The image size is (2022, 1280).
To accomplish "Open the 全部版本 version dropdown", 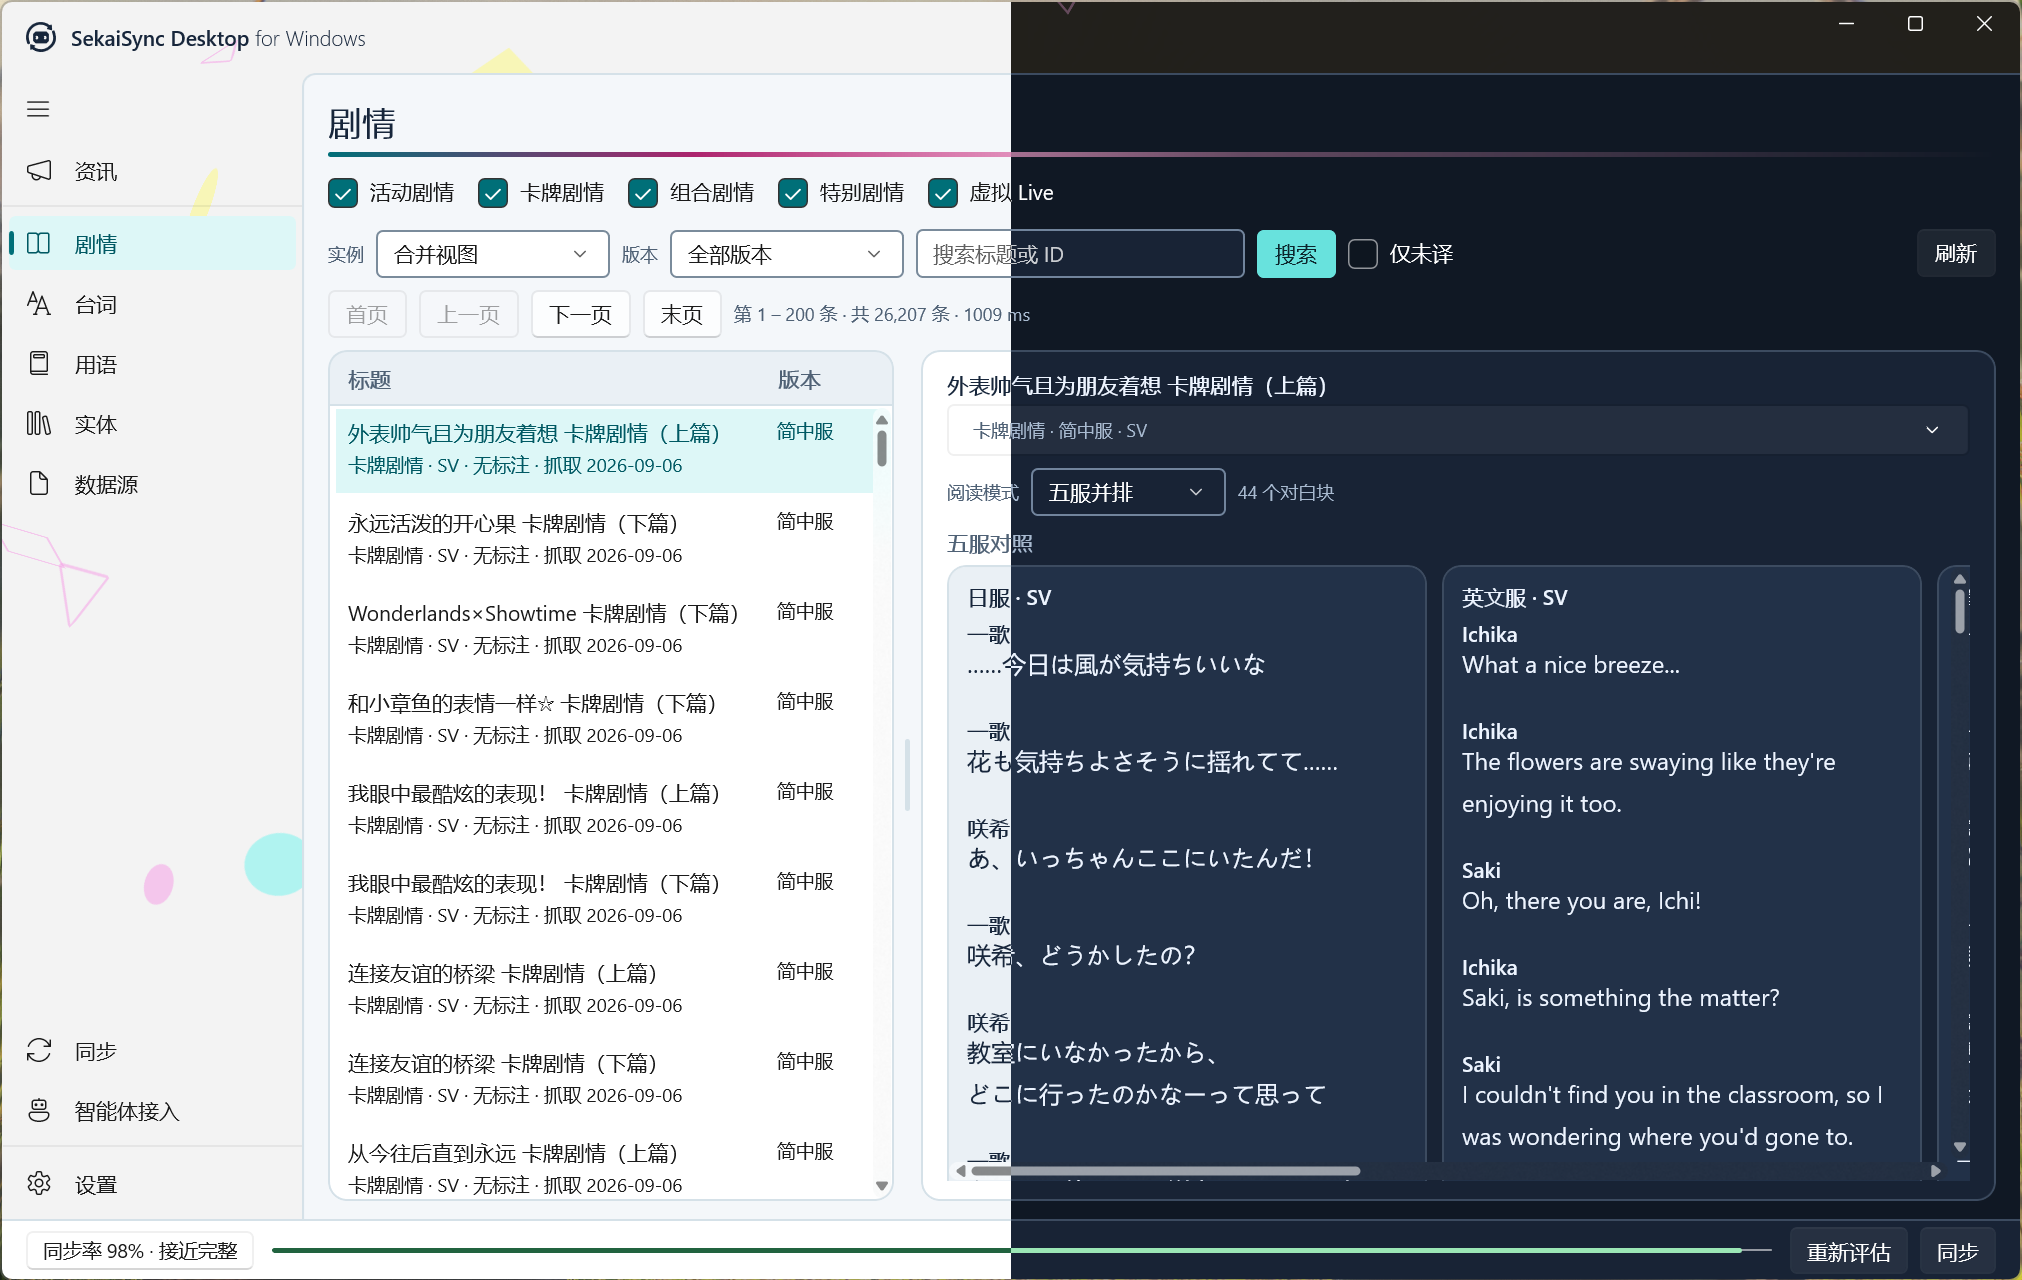I will pos(787,254).
